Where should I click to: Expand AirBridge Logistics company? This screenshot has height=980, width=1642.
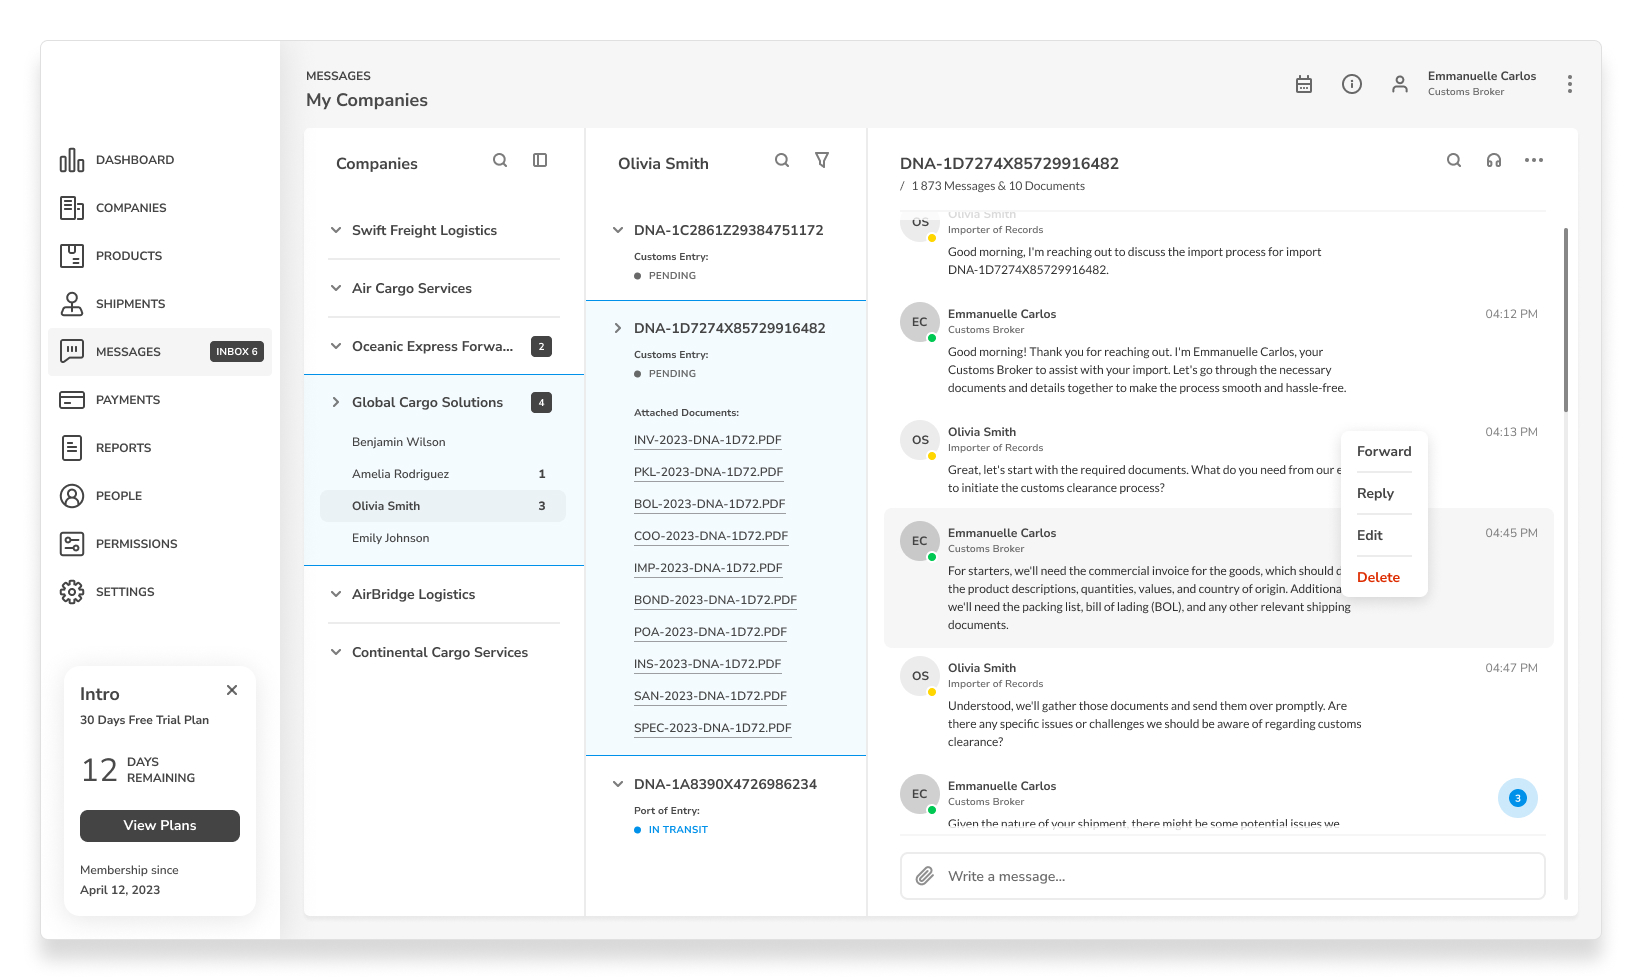[x=336, y=594]
